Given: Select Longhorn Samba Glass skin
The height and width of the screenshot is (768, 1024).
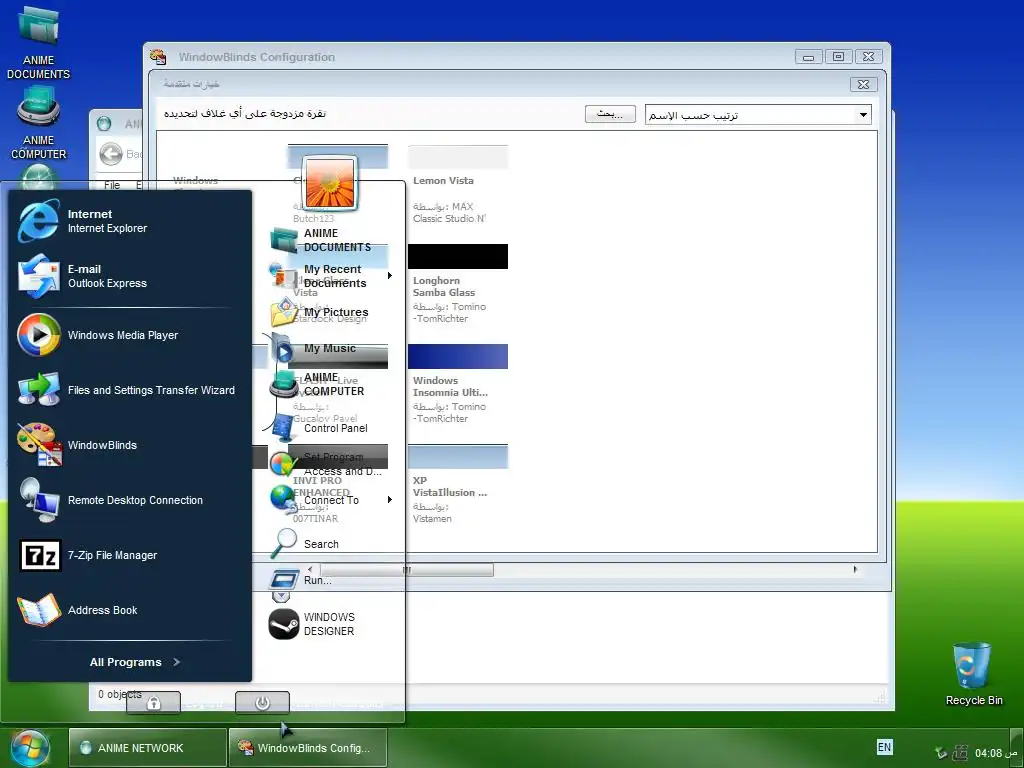Looking at the screenshot, I should point(458,285).
